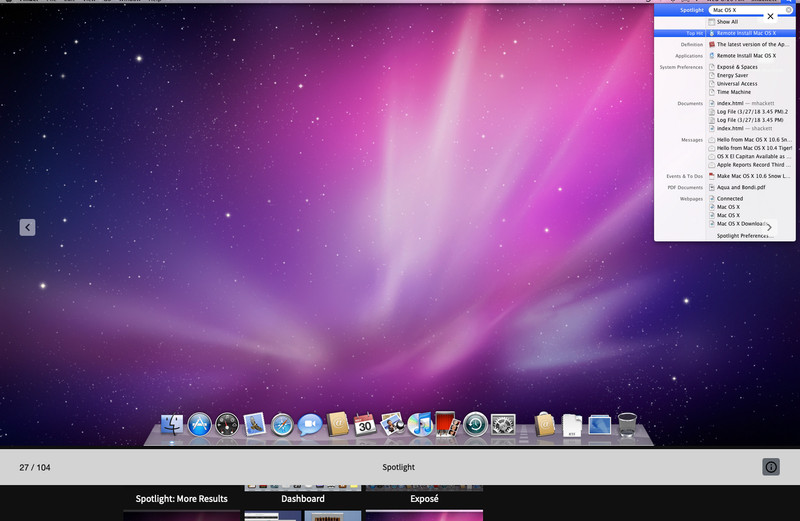Image resolution: width=800 pixels, height=521 pixels.
Task: Go to previous gallery image
Action: pos(28,228)
